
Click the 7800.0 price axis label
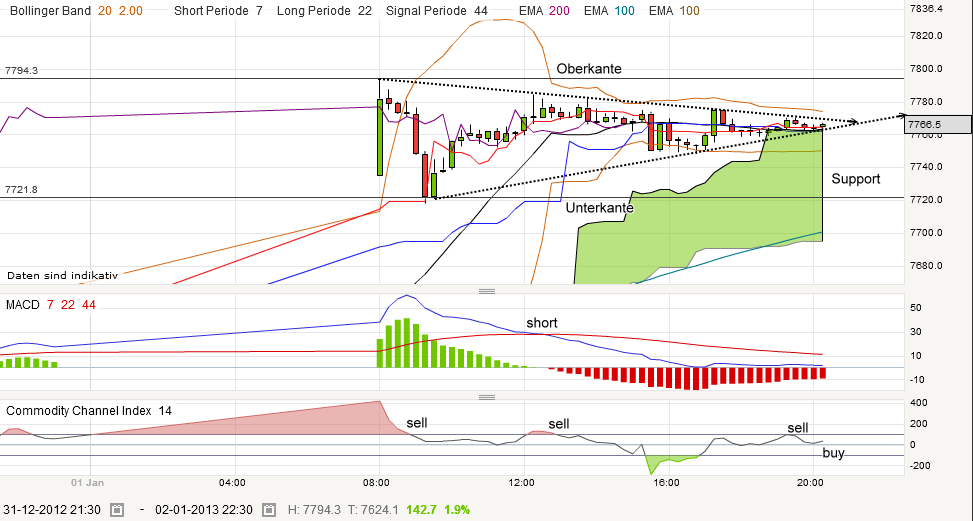click(925, 69)
